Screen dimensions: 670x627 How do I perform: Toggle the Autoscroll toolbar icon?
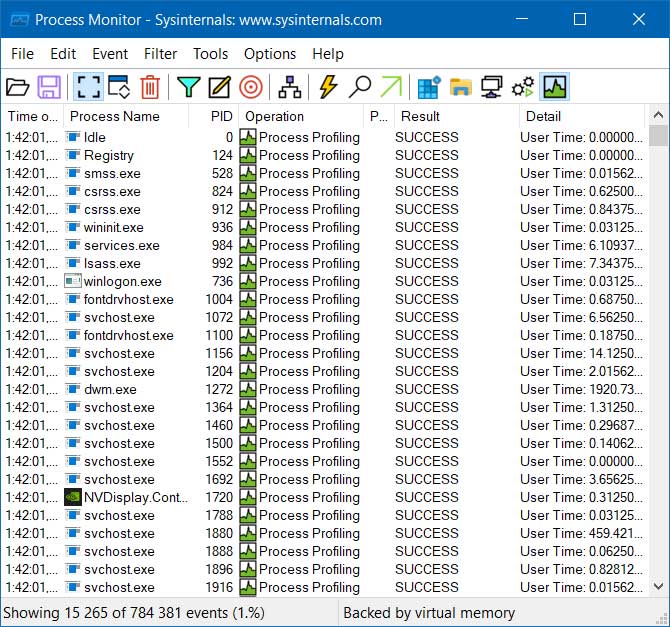pyautogui.click(x=119, y=87)
